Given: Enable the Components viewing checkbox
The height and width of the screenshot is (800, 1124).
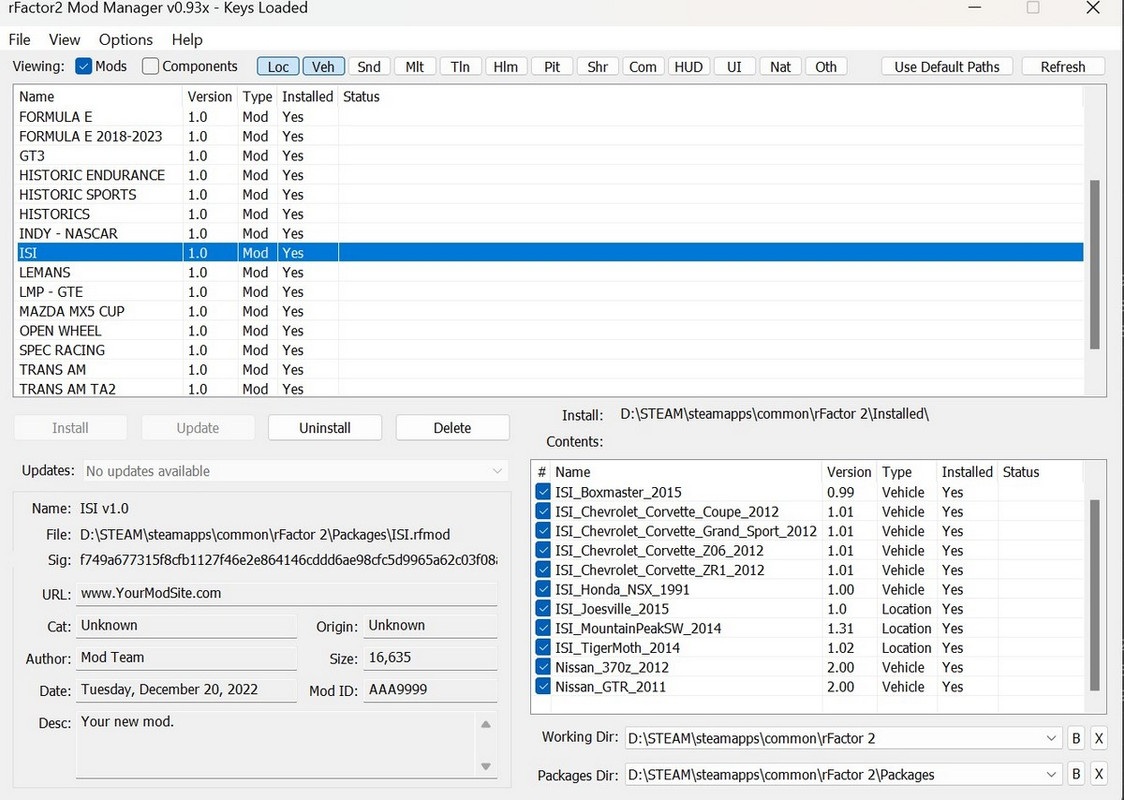Looking at the screenshot, I should click(x=150, y=66).
